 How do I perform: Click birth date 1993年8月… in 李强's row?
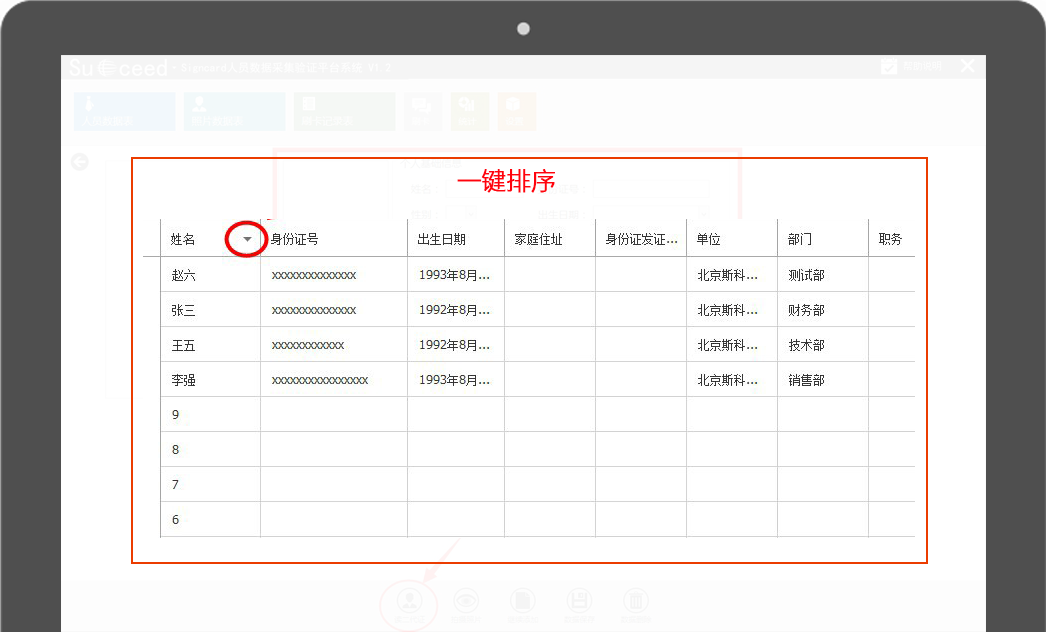[x=454, y=380]
